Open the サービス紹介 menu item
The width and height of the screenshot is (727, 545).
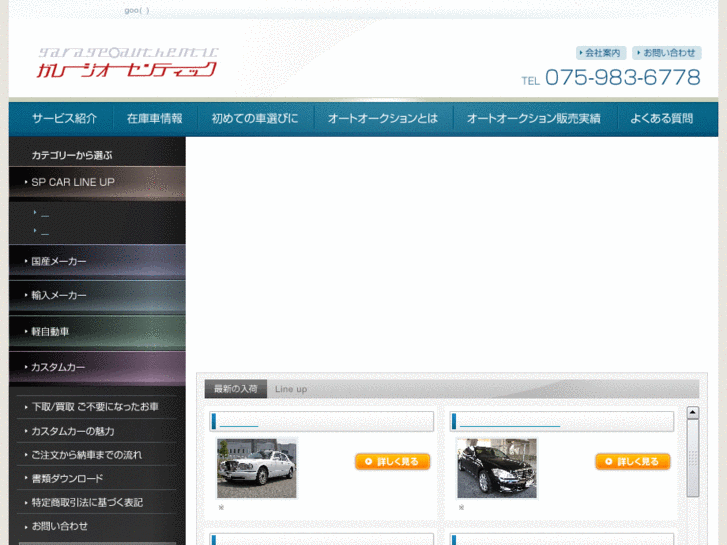tap(64, 118)
